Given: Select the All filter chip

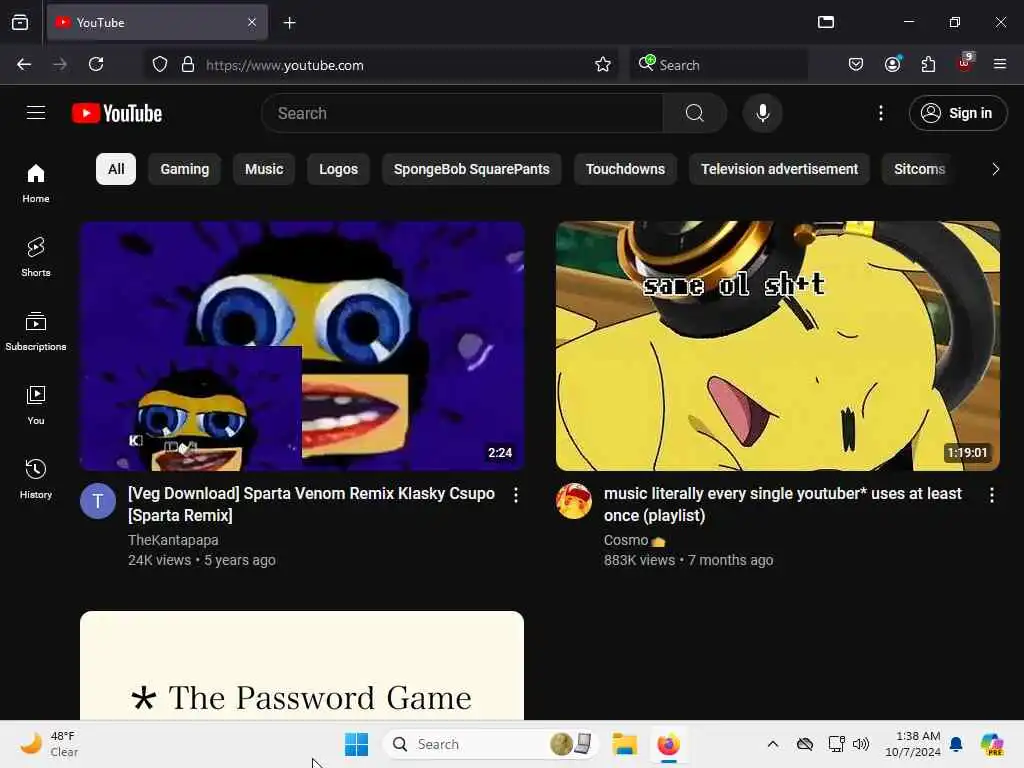Looking at the screenshot, I should tap(116, 169).
